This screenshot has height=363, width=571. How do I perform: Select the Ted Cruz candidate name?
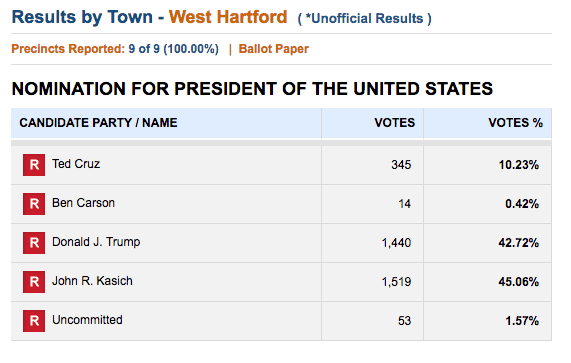coord(76,164)
